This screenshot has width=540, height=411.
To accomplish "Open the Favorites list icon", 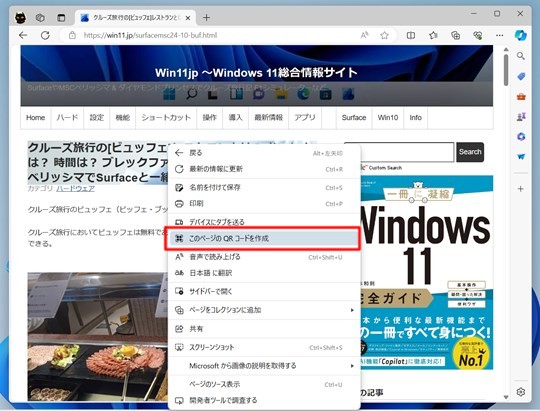I will pyautogui.click(x=433, y=35).
